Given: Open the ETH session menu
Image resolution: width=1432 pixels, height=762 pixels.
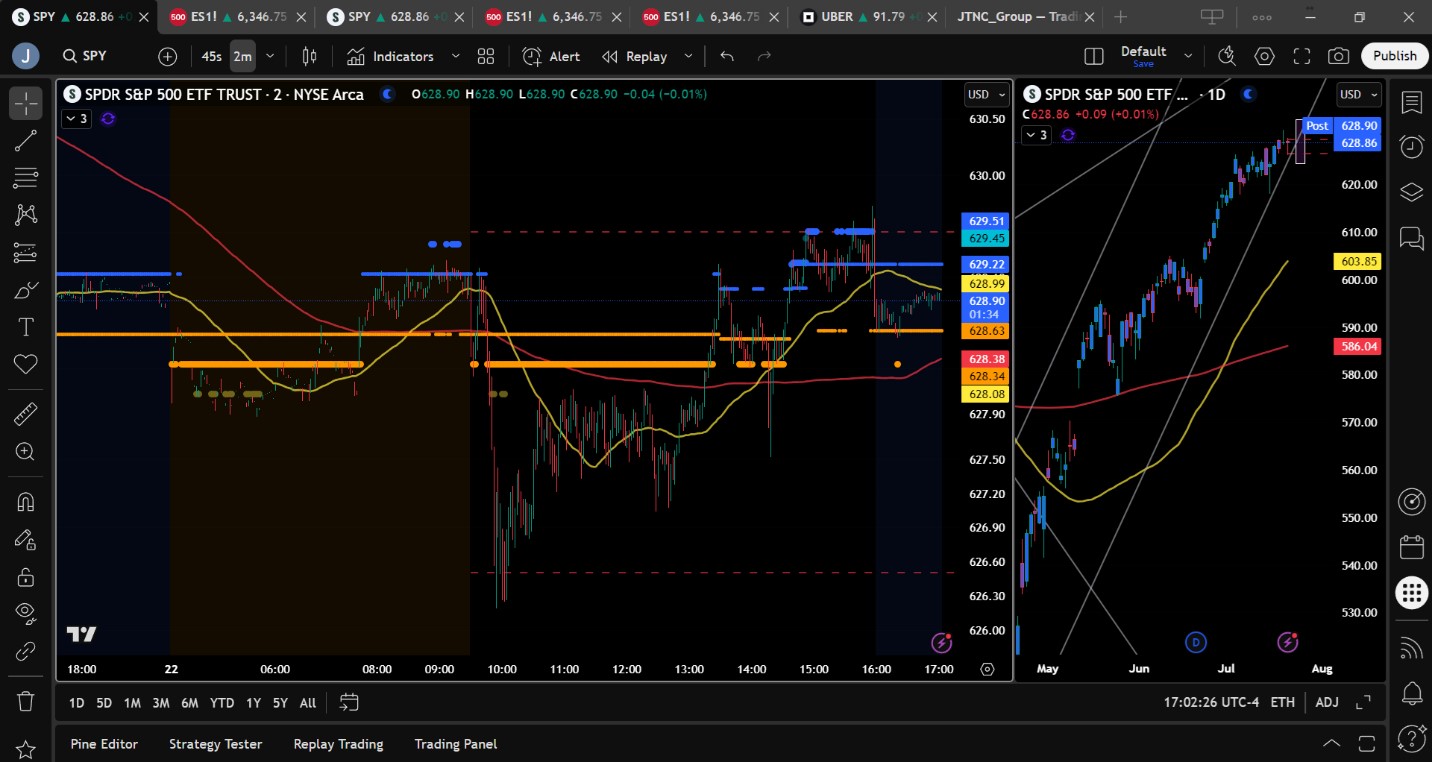Looking at the screenshot, I should point(1283,702).
